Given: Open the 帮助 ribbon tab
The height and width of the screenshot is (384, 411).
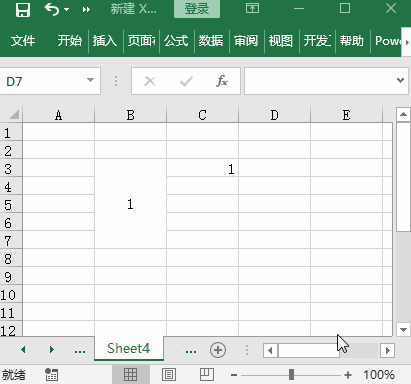Looking at the screenshot, I should (352, 41).
